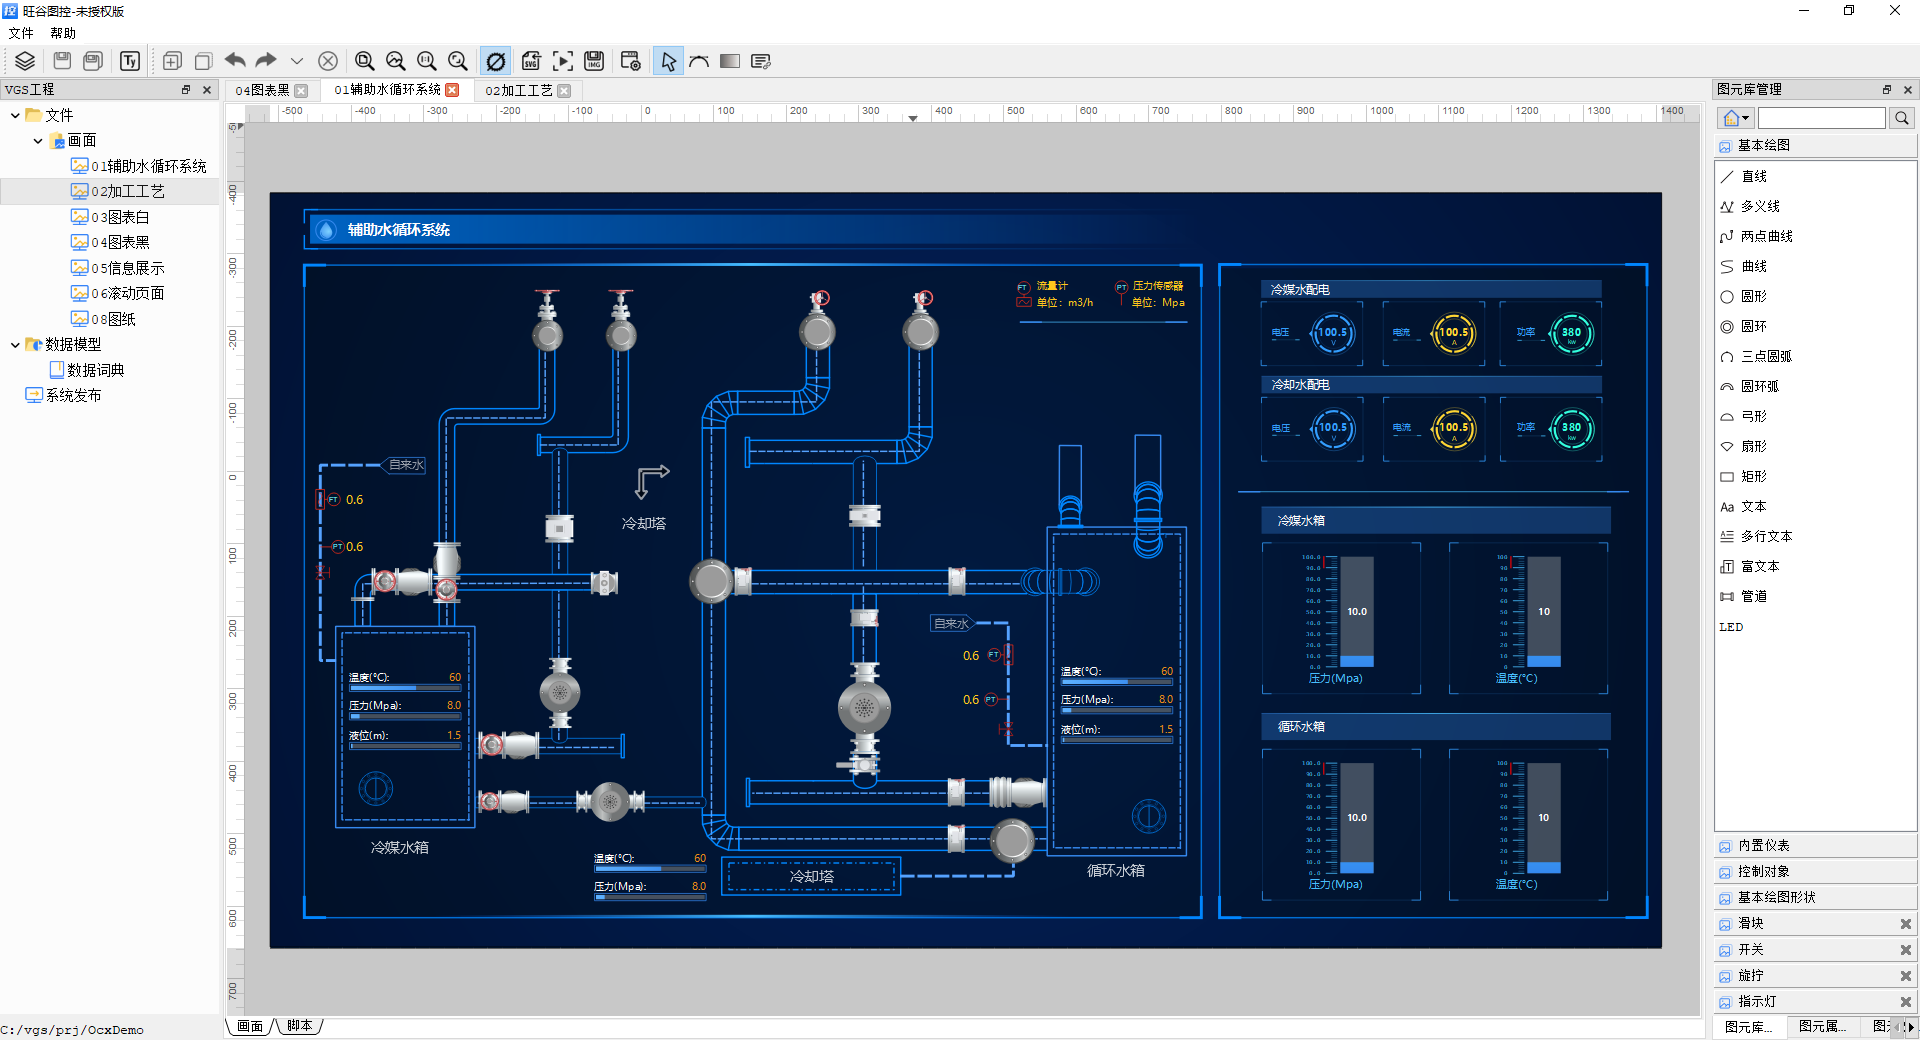Select the curve drawing tool in toolbar
The height and width of the screenshot is (1040, 1920).
[x=699, y=61]
